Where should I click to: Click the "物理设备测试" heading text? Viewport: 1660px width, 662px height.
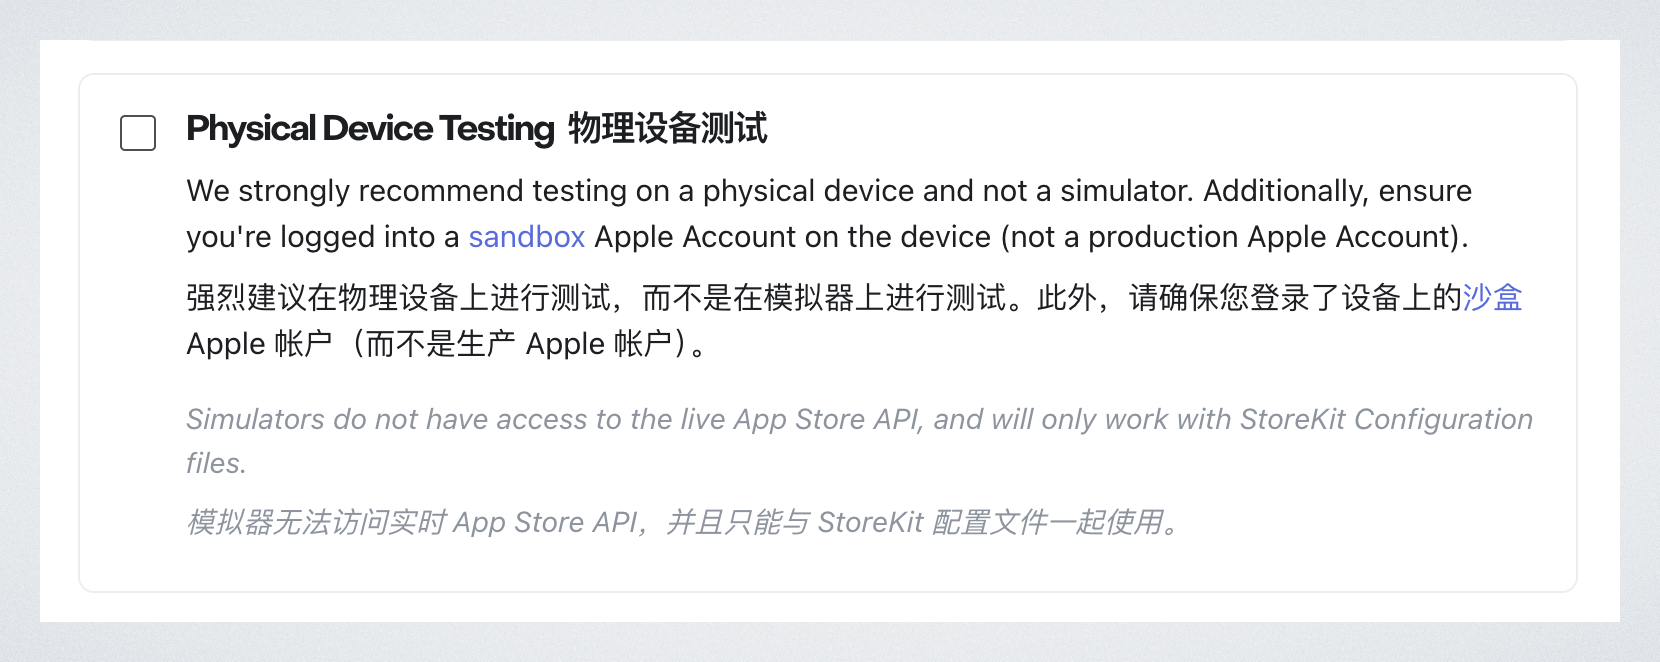667,129
